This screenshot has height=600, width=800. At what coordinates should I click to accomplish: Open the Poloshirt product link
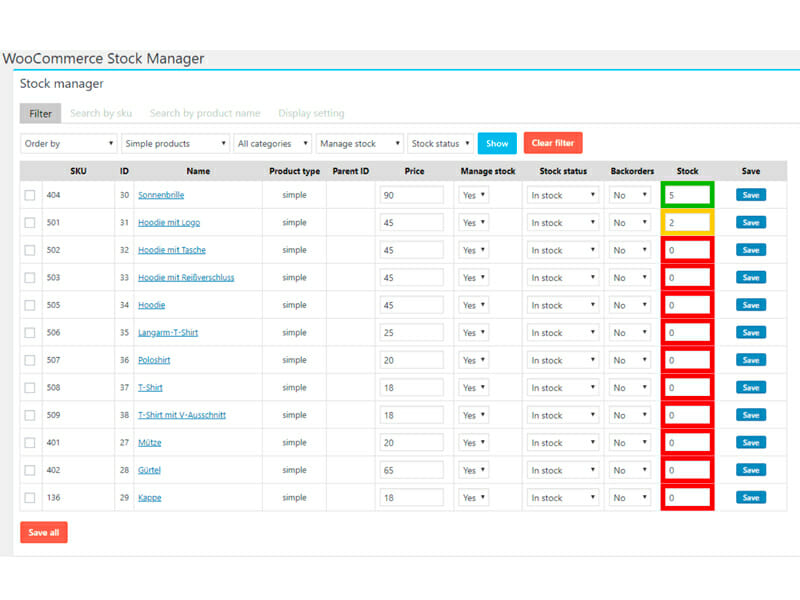[x=154, y=360]
